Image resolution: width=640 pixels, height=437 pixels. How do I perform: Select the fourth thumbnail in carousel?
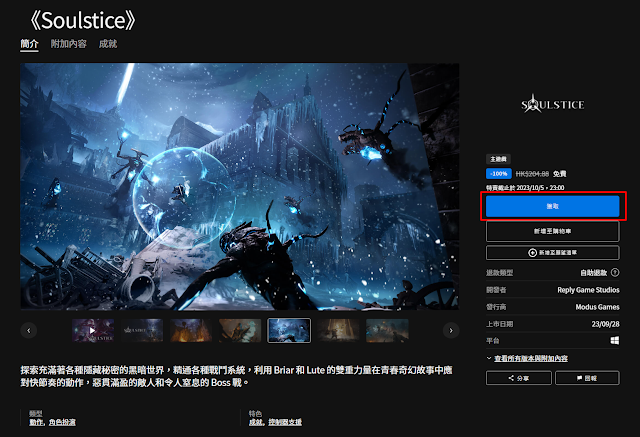pos(240,331)
